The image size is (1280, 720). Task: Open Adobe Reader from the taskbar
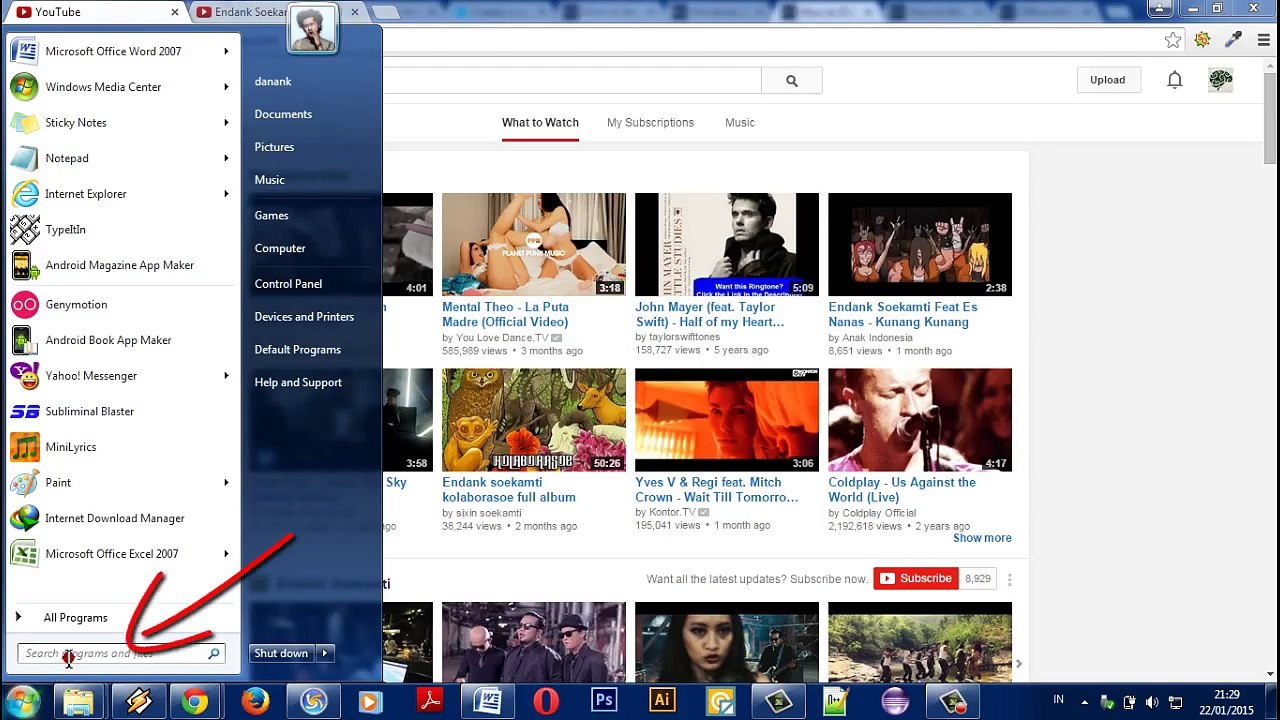[430, 701]
